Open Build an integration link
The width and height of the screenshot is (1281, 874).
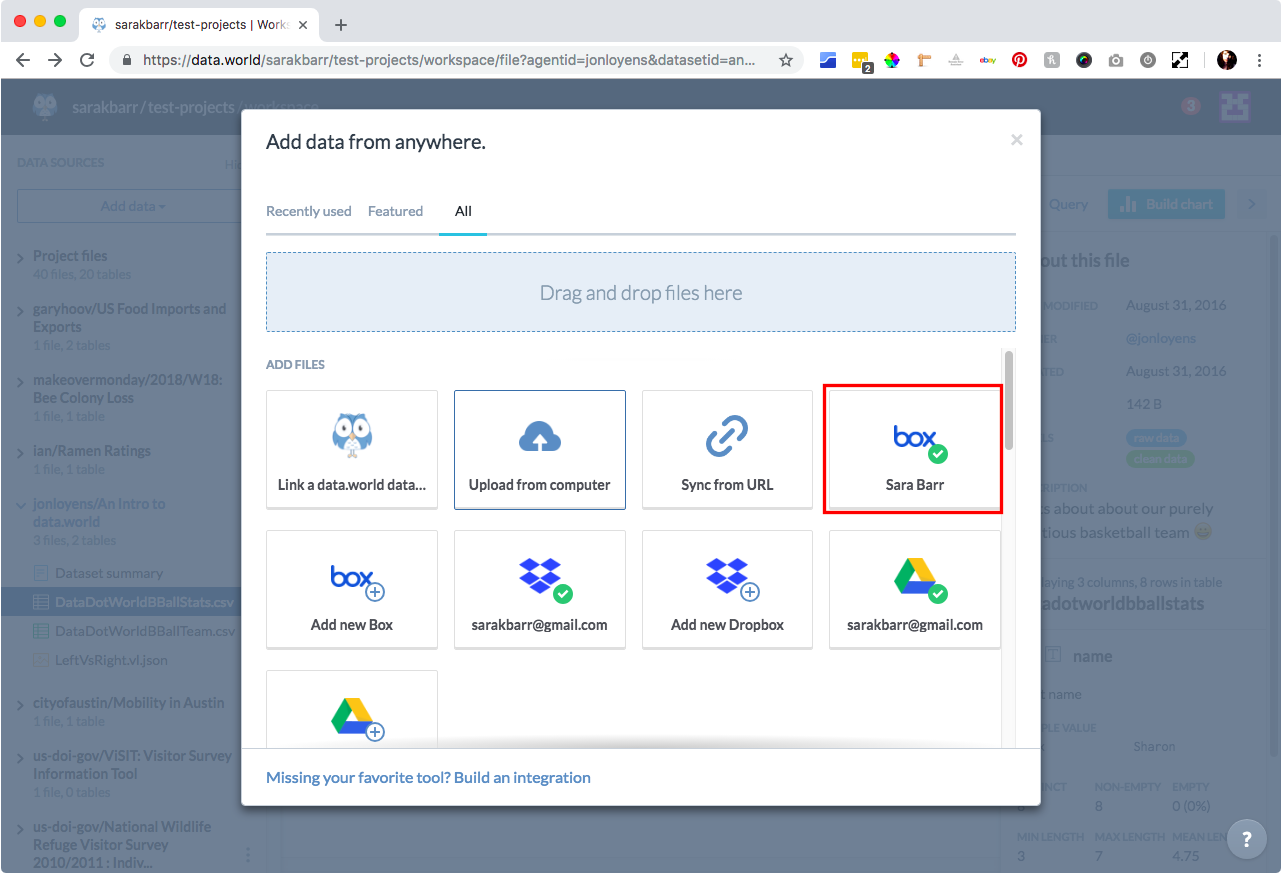tap(522, 777)
